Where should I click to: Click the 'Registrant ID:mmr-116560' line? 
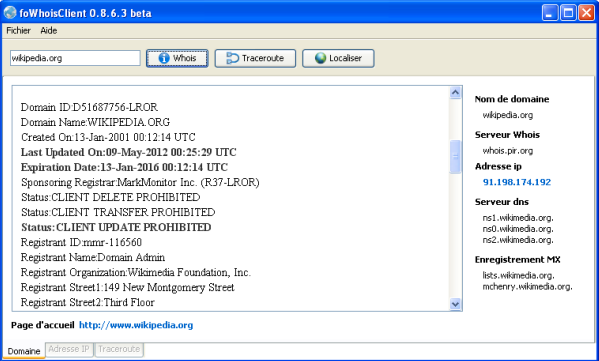[81, 242]
